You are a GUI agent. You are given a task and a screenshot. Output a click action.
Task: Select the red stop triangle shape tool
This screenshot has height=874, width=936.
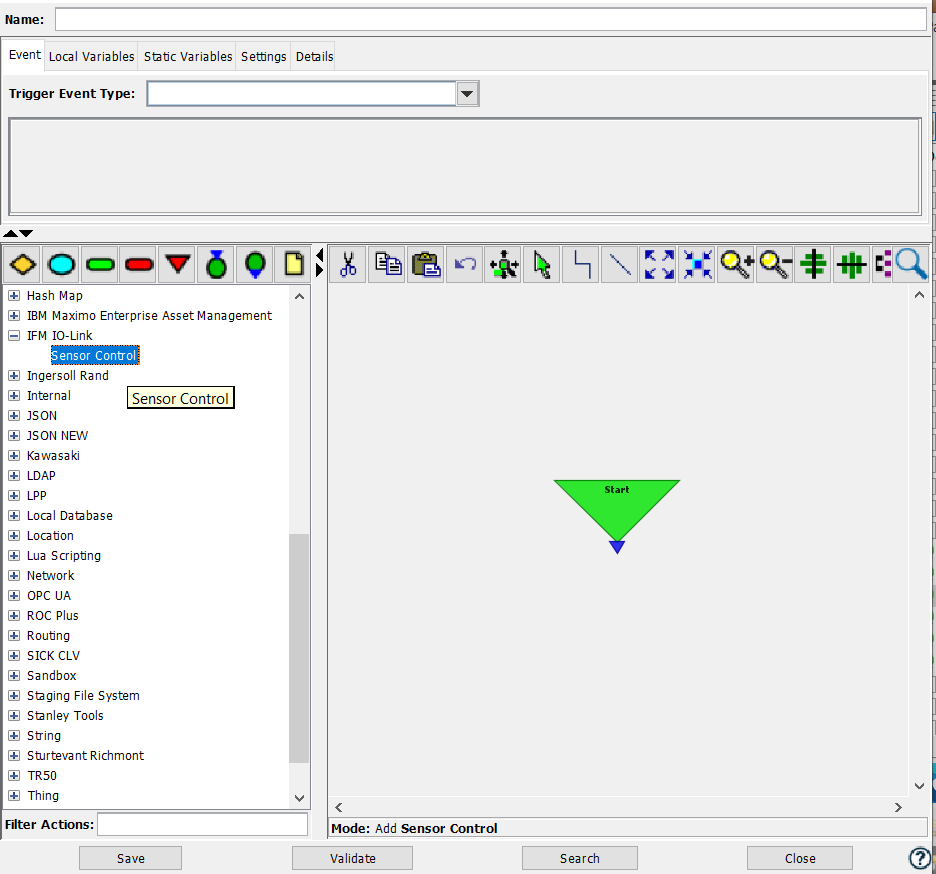[176, 264]
